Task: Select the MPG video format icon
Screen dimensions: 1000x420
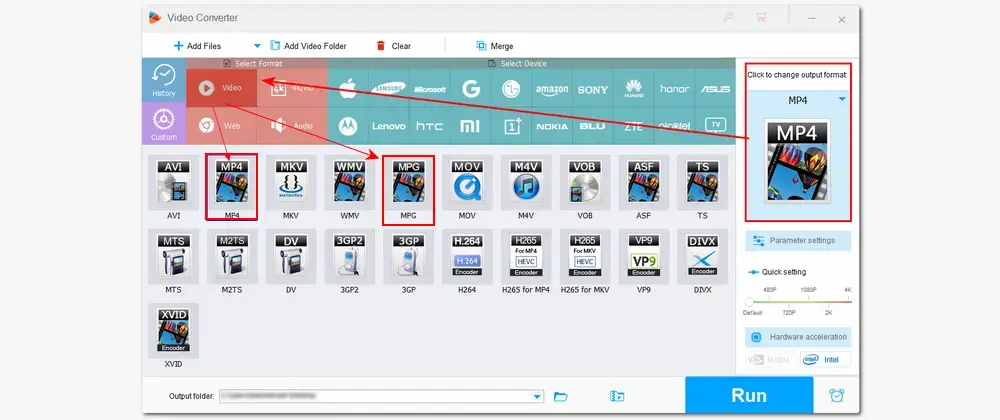Action: pos(408,184)
